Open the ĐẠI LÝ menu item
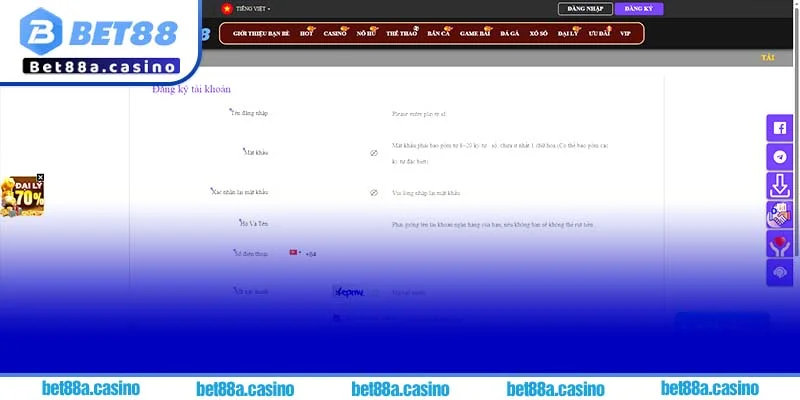Screen dimensions: 800x400 568,34
